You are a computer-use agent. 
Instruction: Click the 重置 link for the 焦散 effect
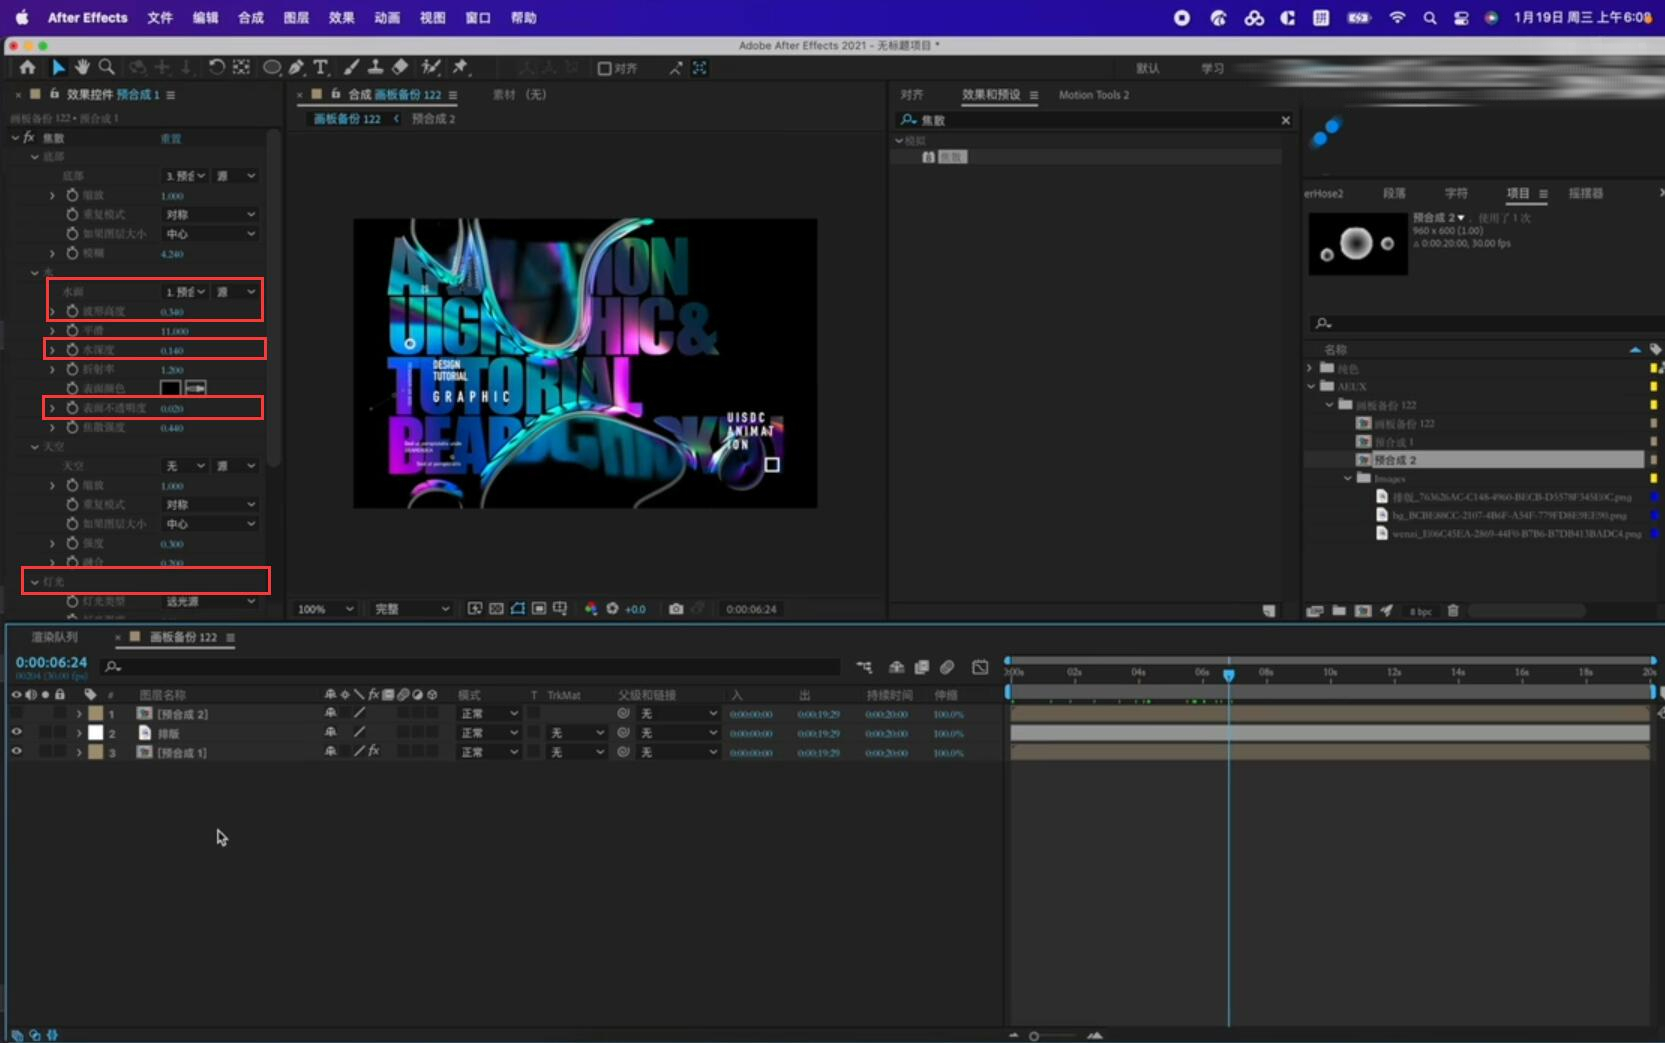coord(171,138)
